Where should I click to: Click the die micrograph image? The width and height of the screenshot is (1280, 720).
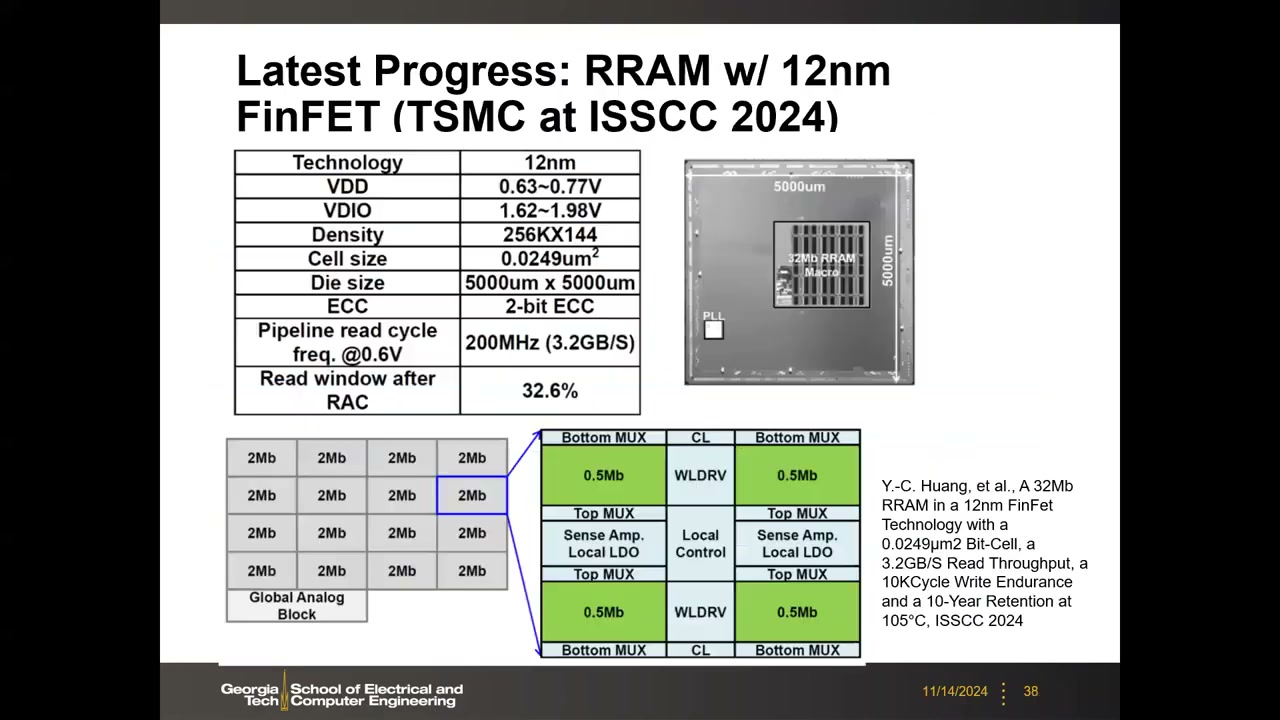coord(799,272)
